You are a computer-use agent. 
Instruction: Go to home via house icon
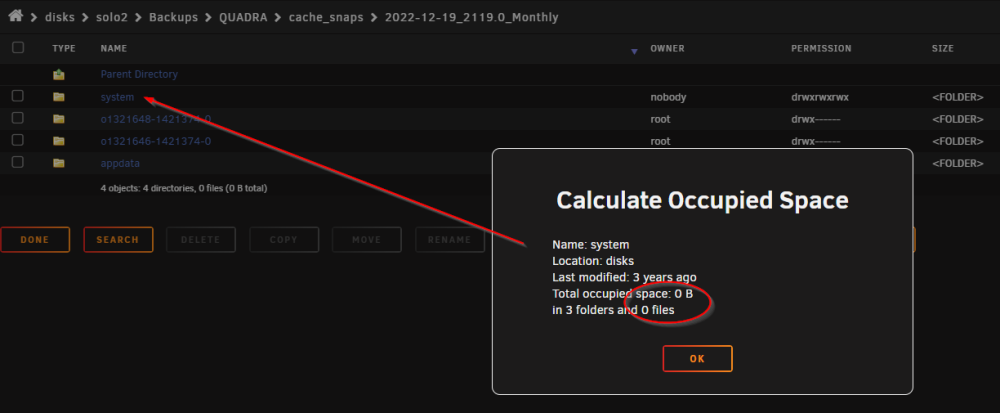pyautogui.click(x=16, y=16)
